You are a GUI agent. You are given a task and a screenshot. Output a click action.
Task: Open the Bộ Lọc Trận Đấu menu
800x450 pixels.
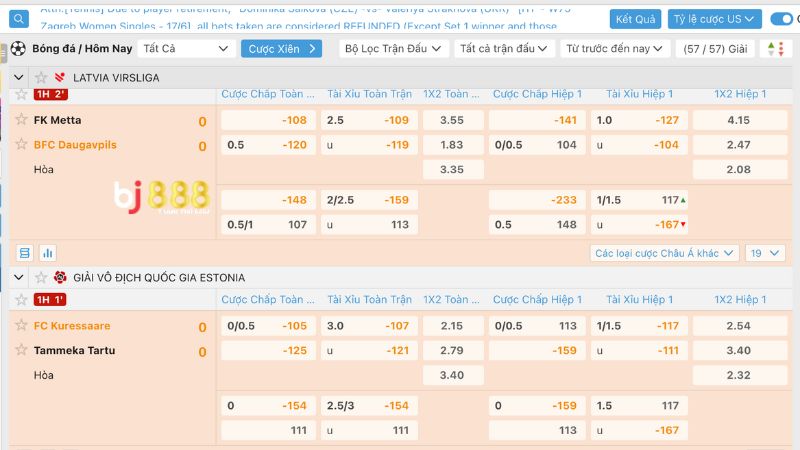393,49
